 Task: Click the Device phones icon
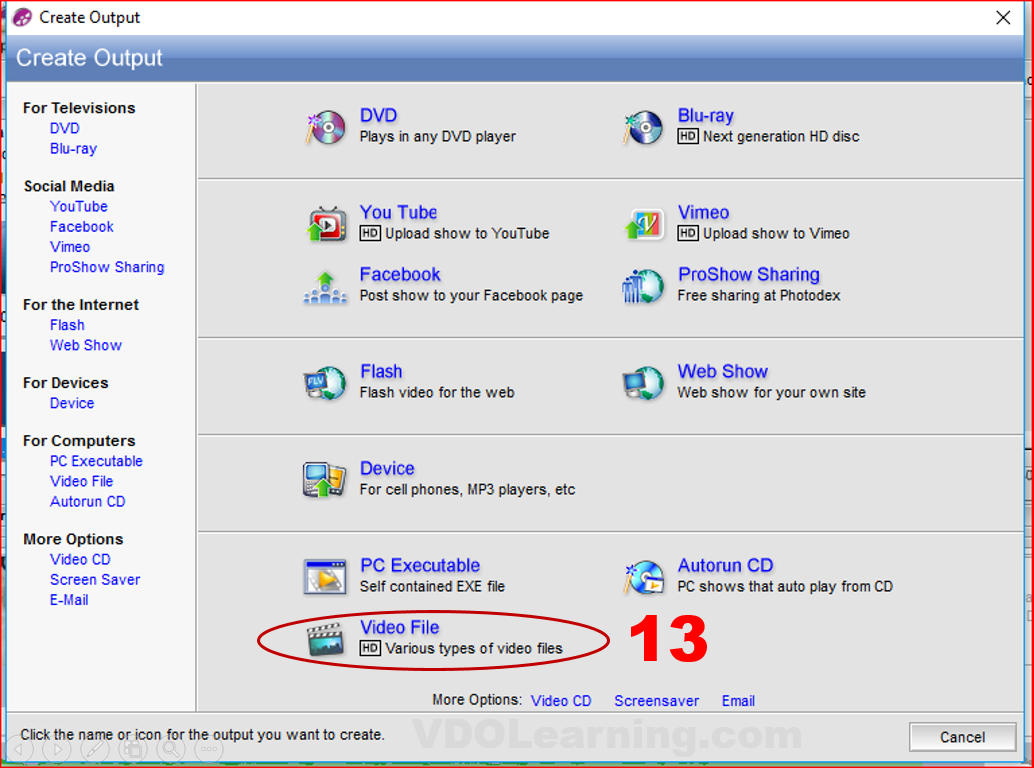(324, 479)
